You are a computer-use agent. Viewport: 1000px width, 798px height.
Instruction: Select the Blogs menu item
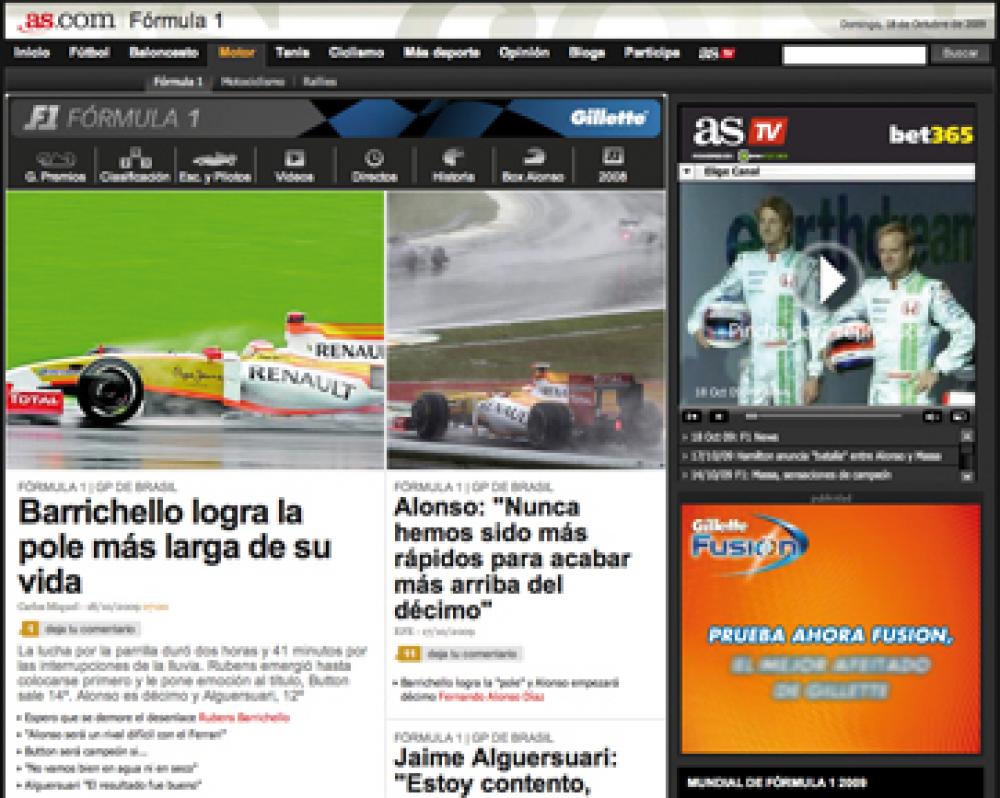pos(587,53)
